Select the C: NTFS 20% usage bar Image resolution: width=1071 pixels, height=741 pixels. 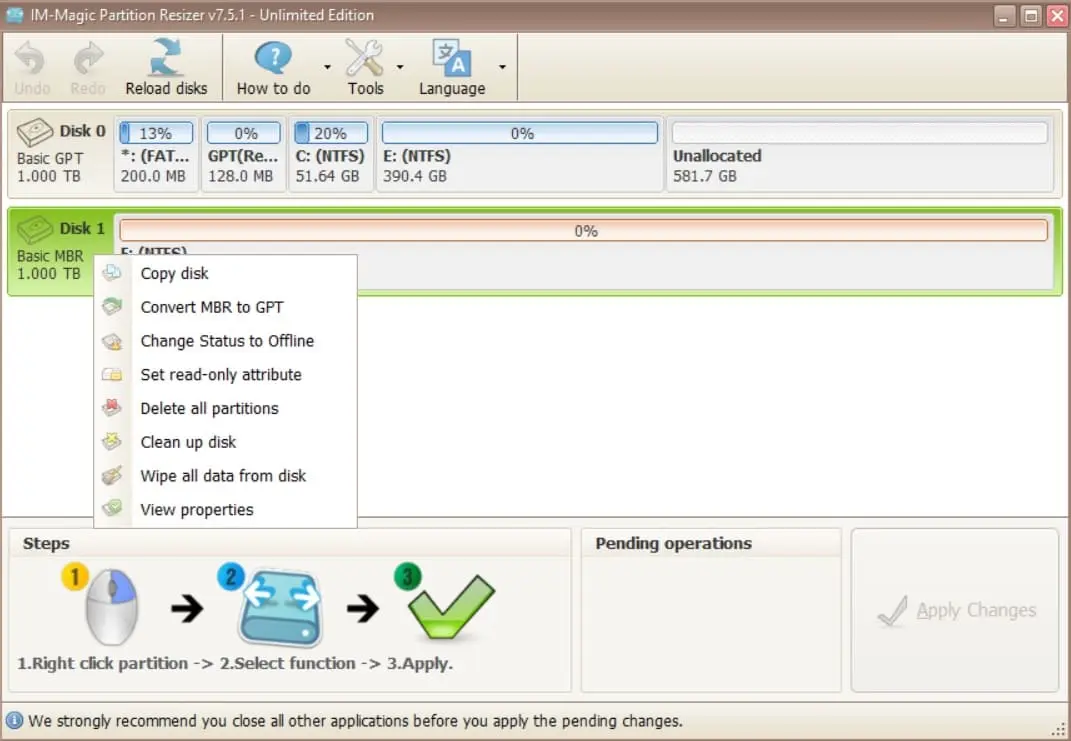[331, 132]
